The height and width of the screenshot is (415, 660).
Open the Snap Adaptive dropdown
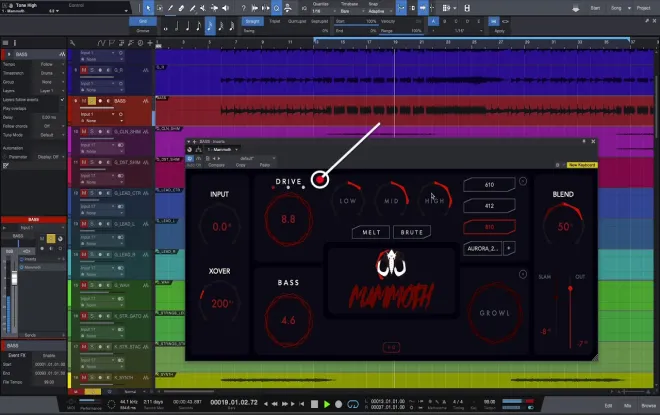coord(379,11)
